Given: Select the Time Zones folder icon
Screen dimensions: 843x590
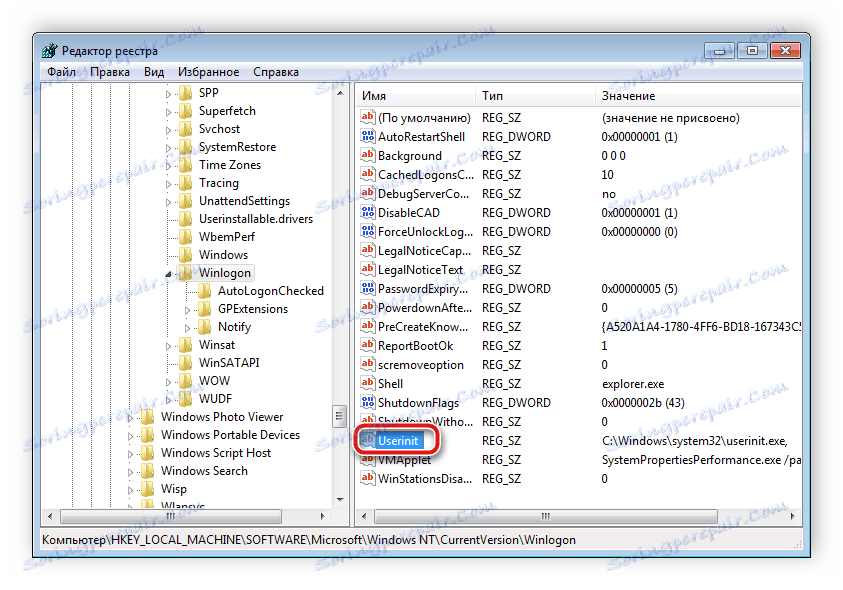Looking at the screenshot, I should (x=186, y=165).
